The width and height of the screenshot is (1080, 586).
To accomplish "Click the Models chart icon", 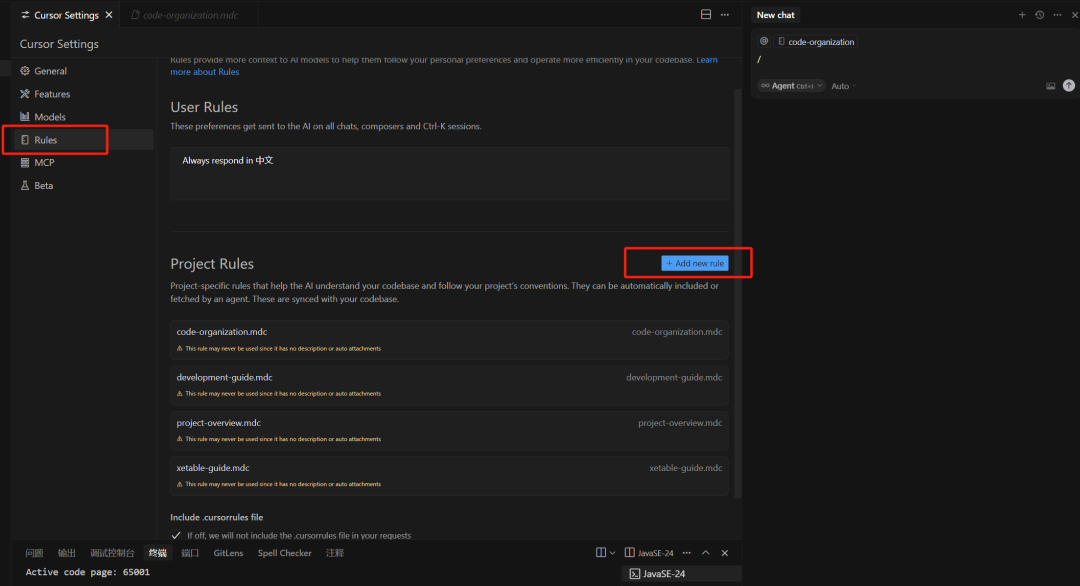I will coord(25,117).
